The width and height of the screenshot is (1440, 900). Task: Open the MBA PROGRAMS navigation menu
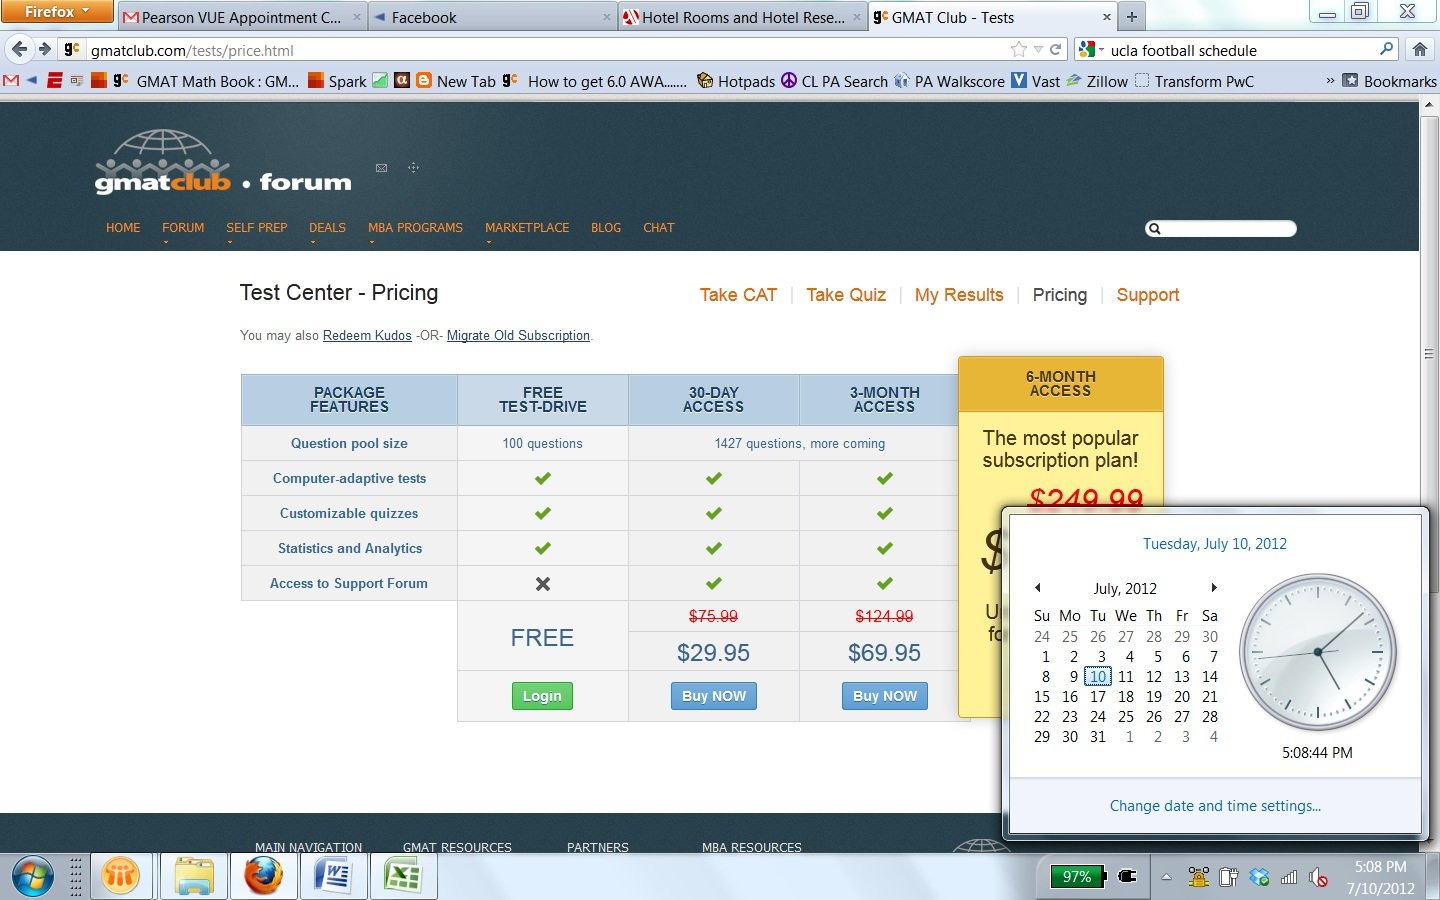pyautogui.click(x=415, y=228)
